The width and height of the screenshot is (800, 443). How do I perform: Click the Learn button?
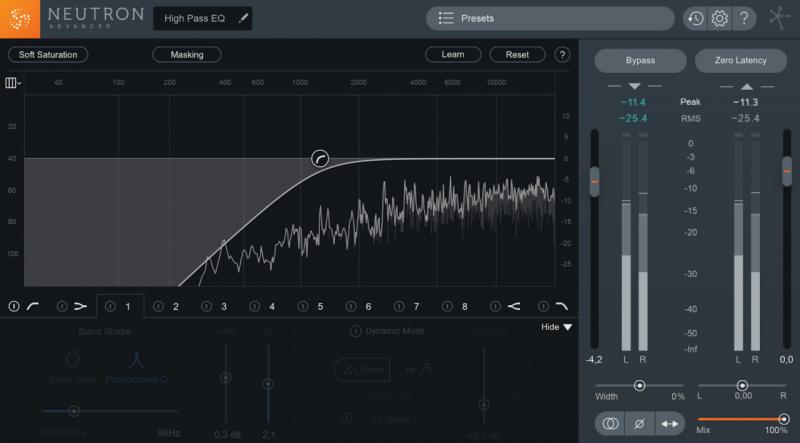(x=453, y=55)
